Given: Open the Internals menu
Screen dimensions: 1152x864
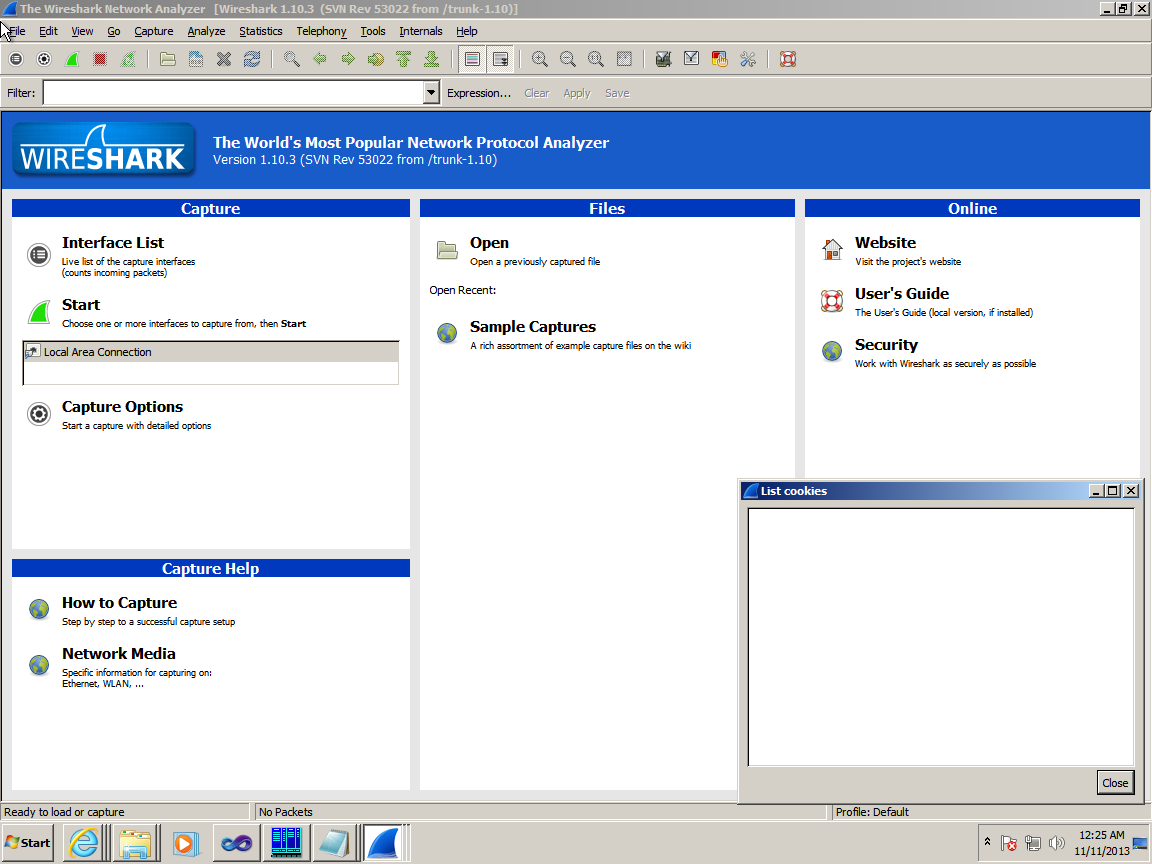Looking at the screenshot, I should coord(421,31).
